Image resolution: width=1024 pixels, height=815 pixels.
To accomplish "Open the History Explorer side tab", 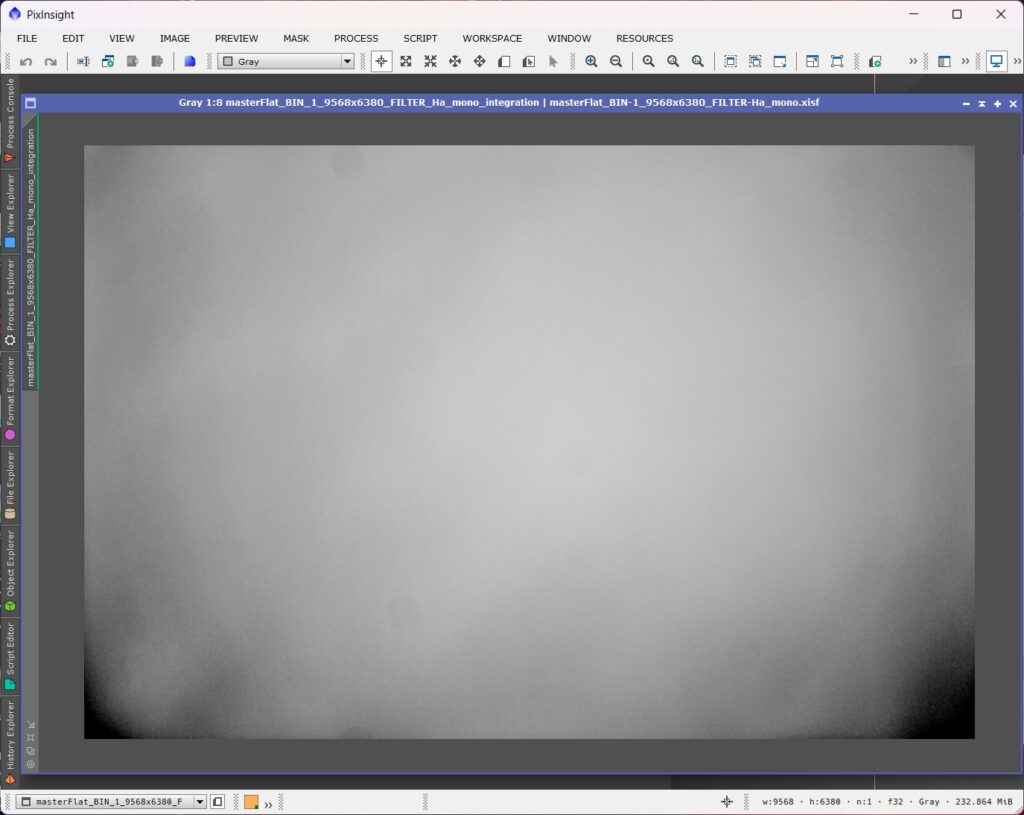I will [x=10, y=742].
